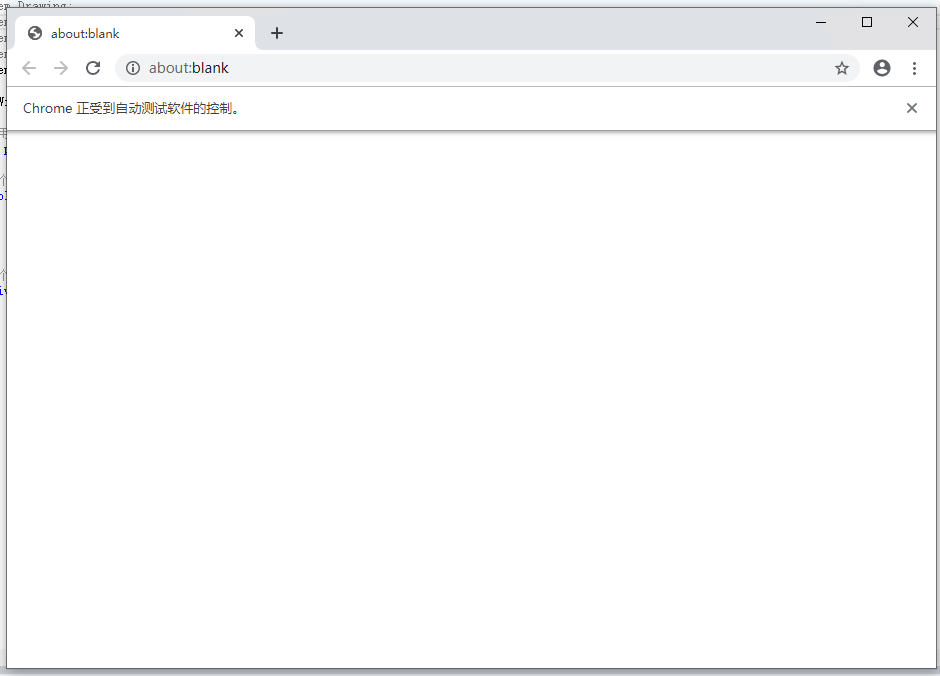
Task: Minimize the Chrome window
Action: (x=820, y=21)
